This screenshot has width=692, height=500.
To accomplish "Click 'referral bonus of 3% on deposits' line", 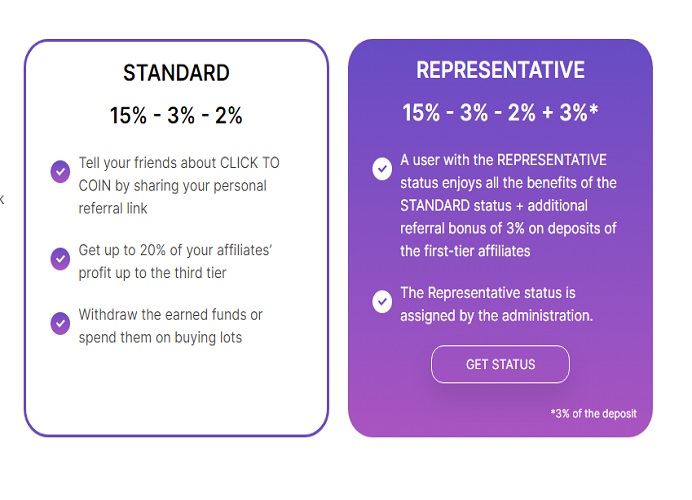I will pos(508,228).
